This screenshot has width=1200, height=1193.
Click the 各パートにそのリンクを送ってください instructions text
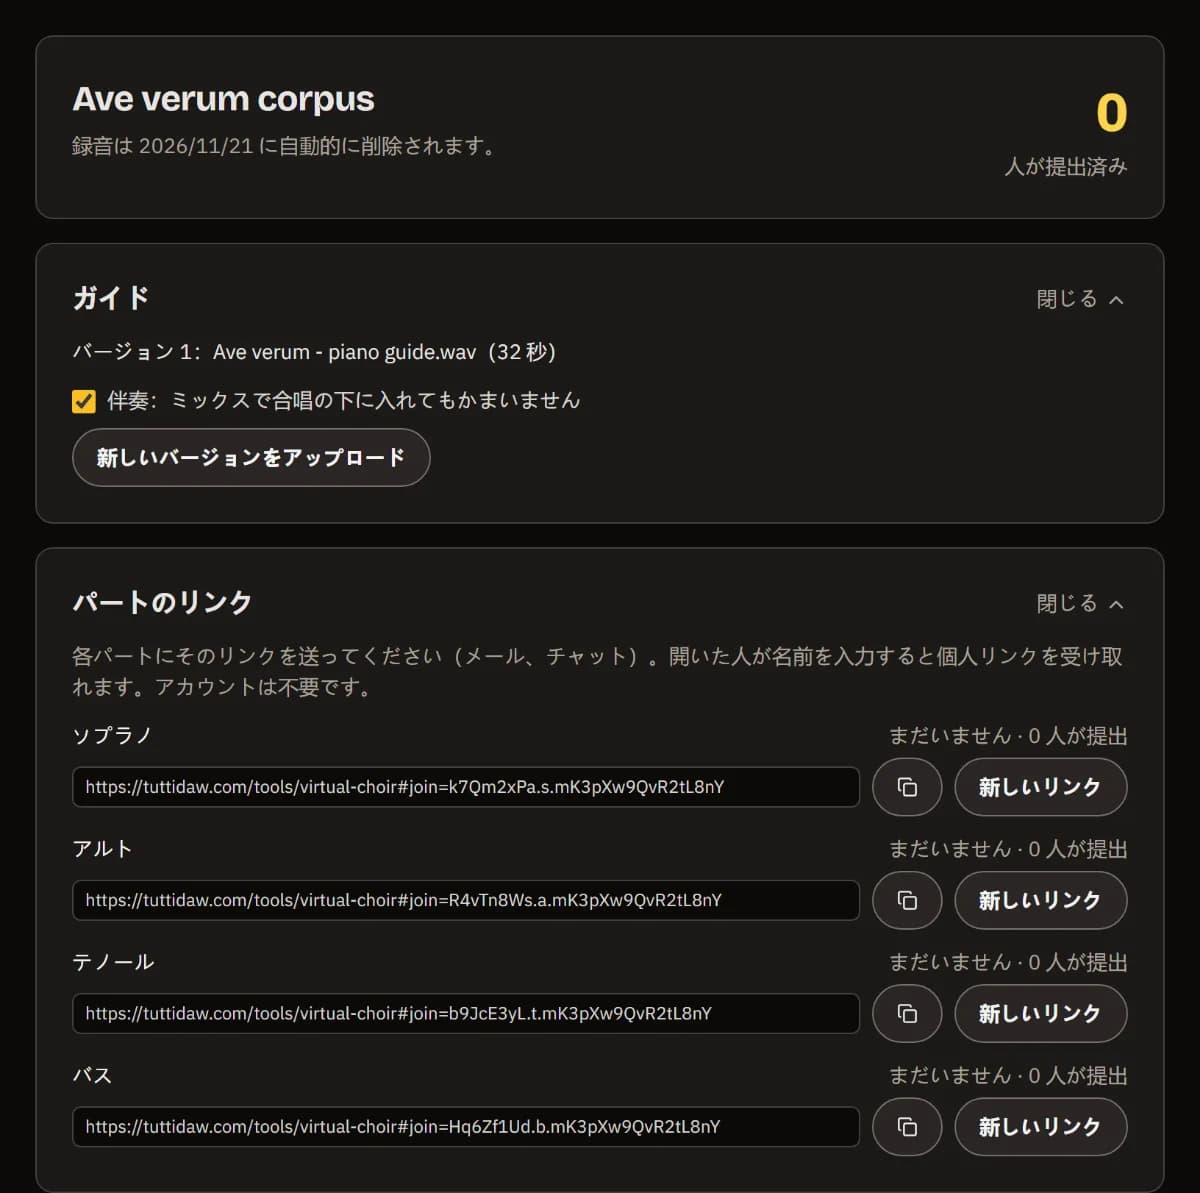coord(597,672)
